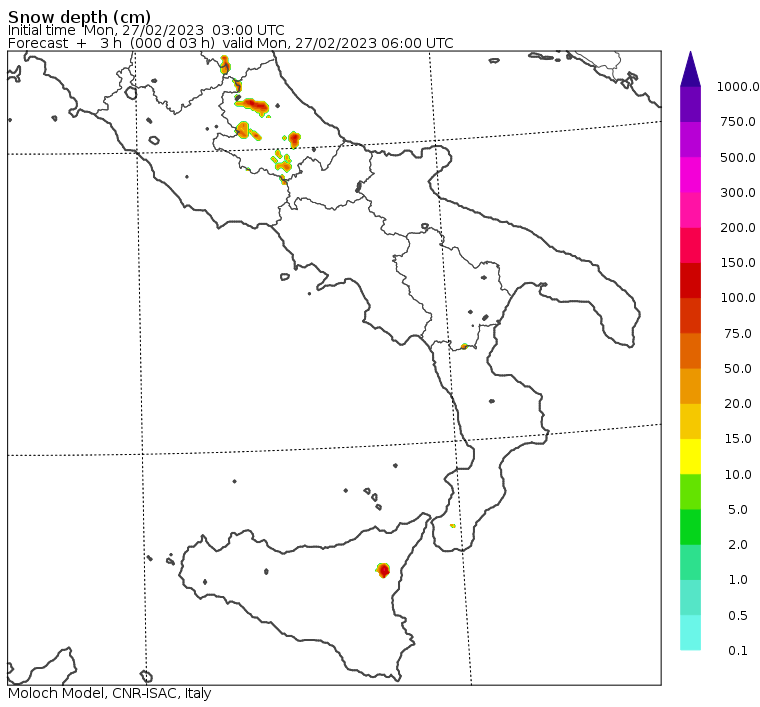The image size is (760, 707).
Task: Click the 300.0 scale label
Action: click(x=738, y=193)
